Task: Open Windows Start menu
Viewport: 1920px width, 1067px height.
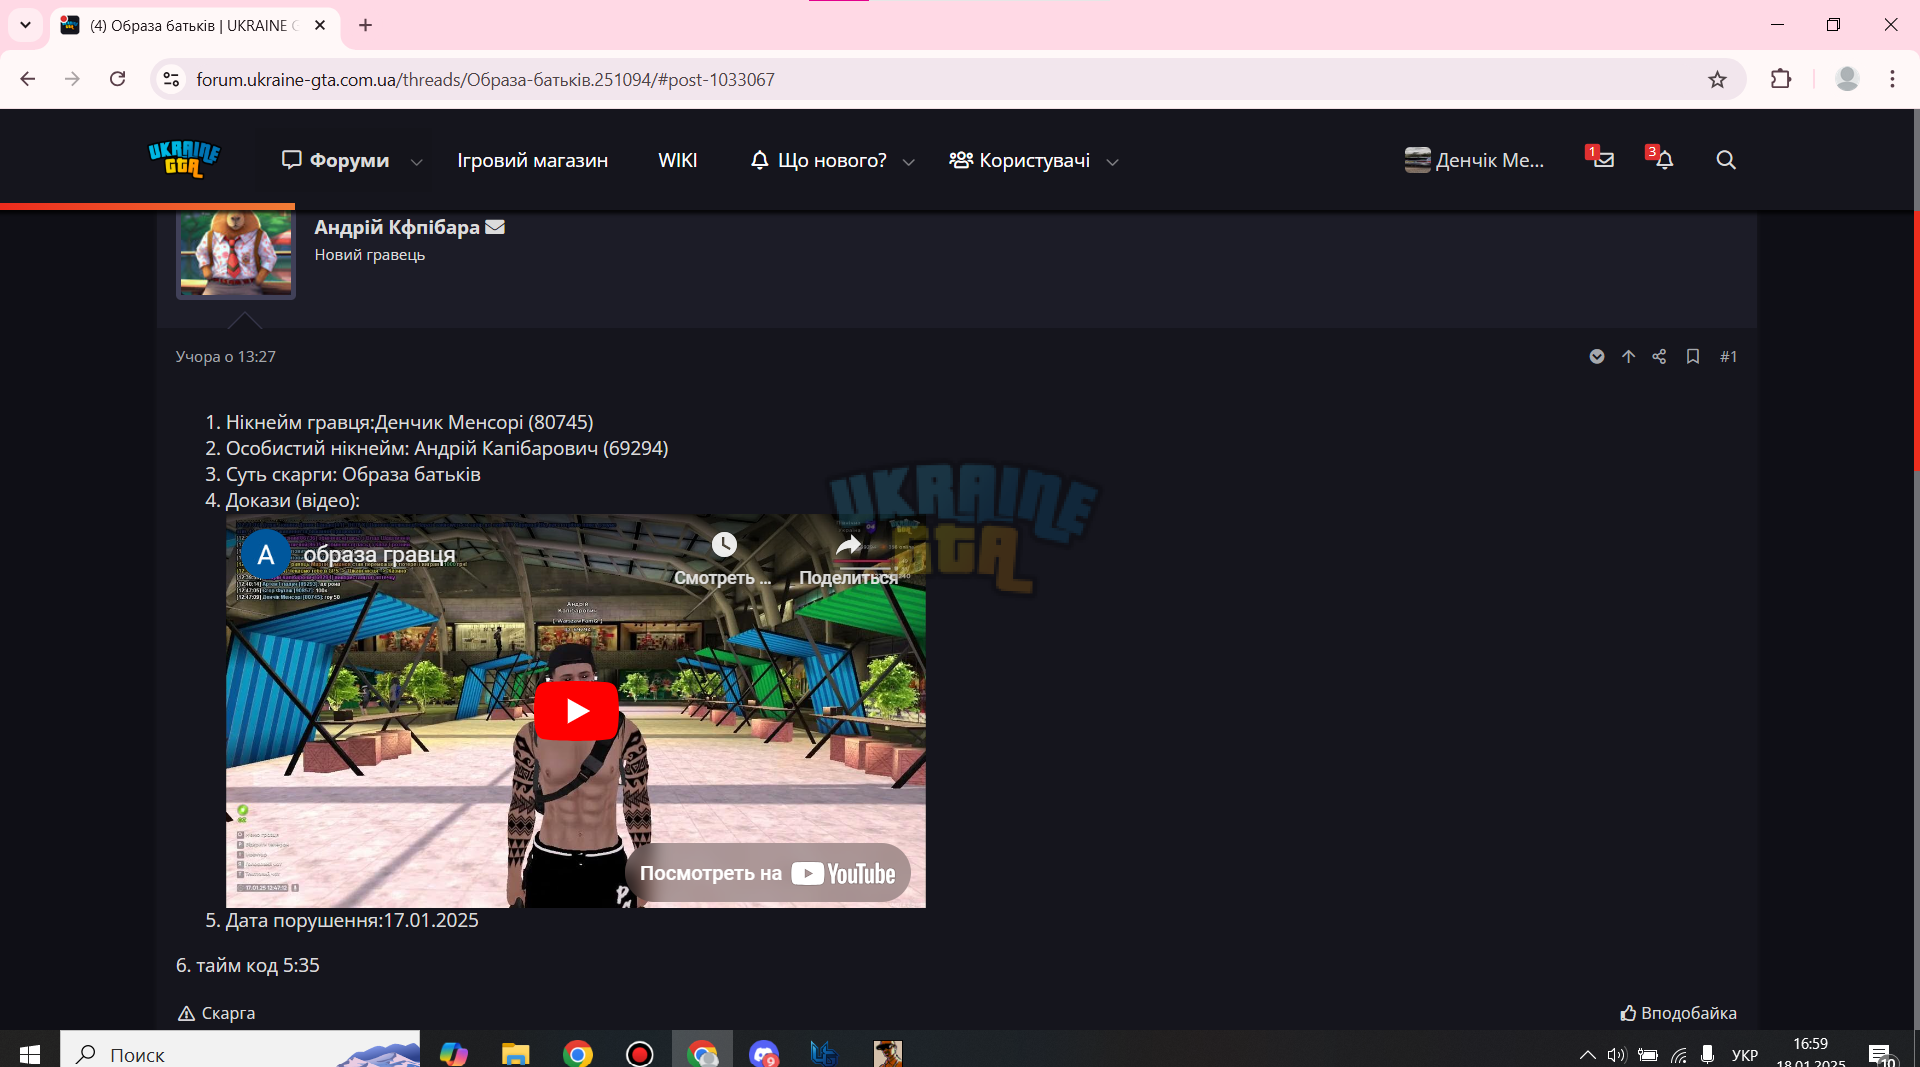Action: click(30, 1054)
